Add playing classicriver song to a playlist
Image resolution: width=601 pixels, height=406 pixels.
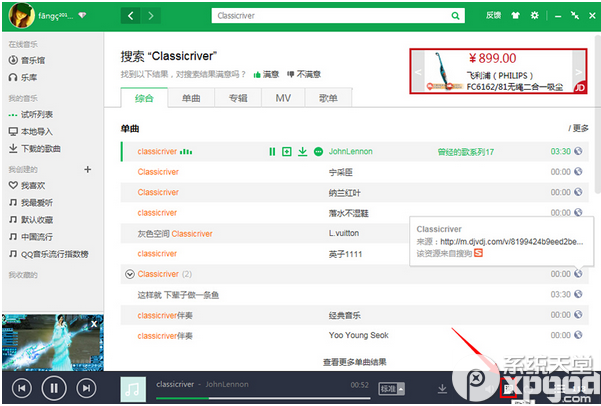[x=287, y=151]
